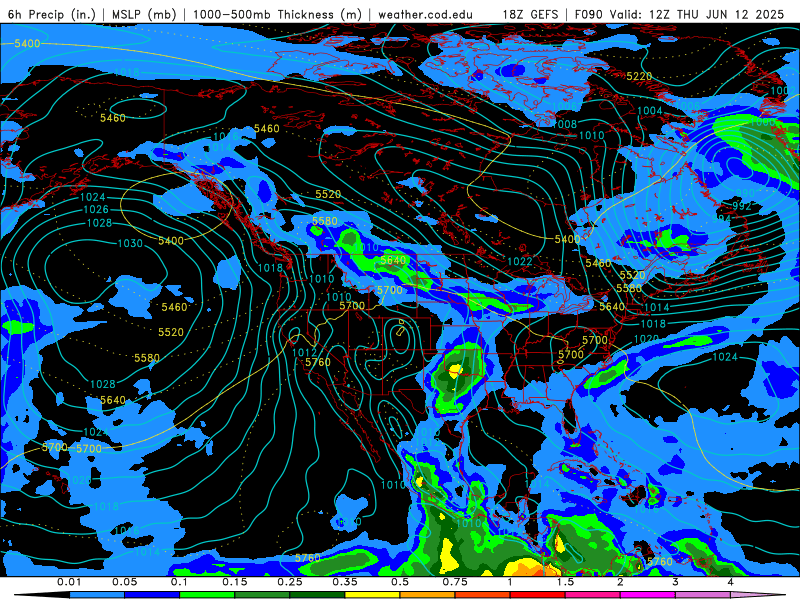Click the 1008 pressure contour label
This screenshot has height=600, width=800.
click(x=565, y=124)
